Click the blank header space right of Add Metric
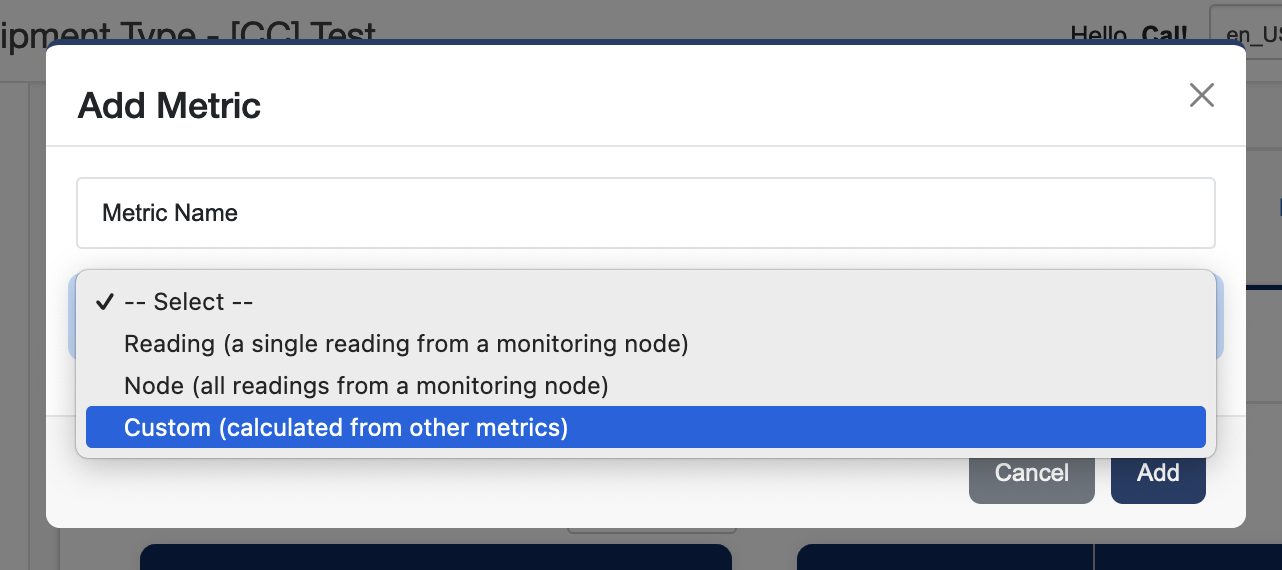1282x570 pixels. (700, 105)
